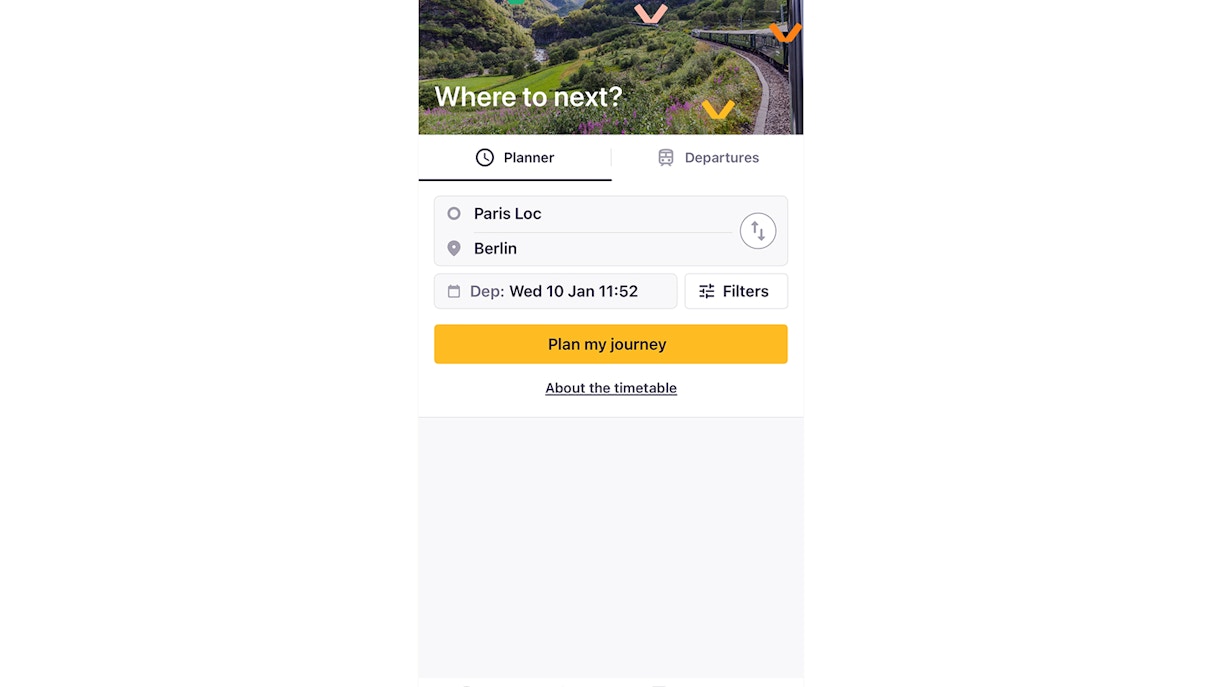Expand the orange chevron below Where to next
1222x687 pixels.
(717, 110)
